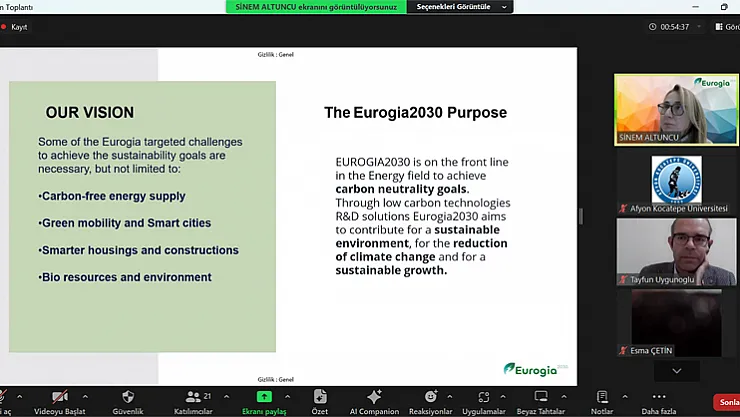
Task: Open Daha fazla three-dot menu
Action: [x=659, y=397]
